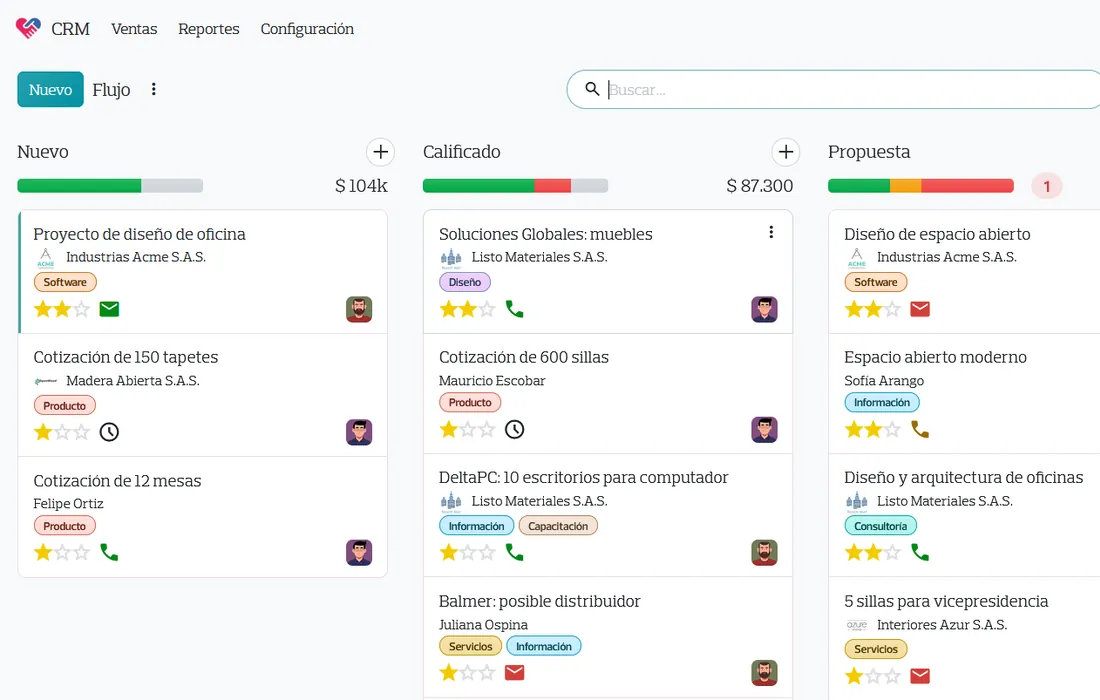Click the avatar on Cotización de 12 mesas card
The height and width of the screenshot is (700, 1100).
[359, 553]
